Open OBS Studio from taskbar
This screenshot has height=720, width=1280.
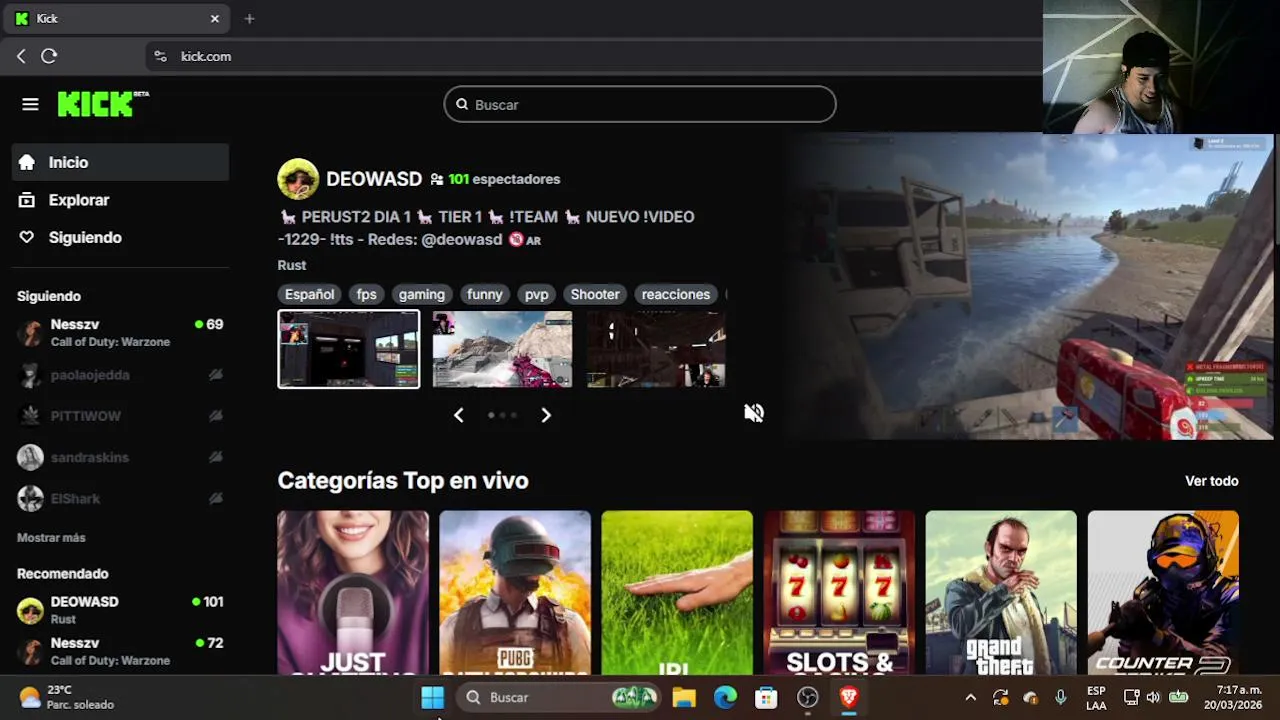808,697
